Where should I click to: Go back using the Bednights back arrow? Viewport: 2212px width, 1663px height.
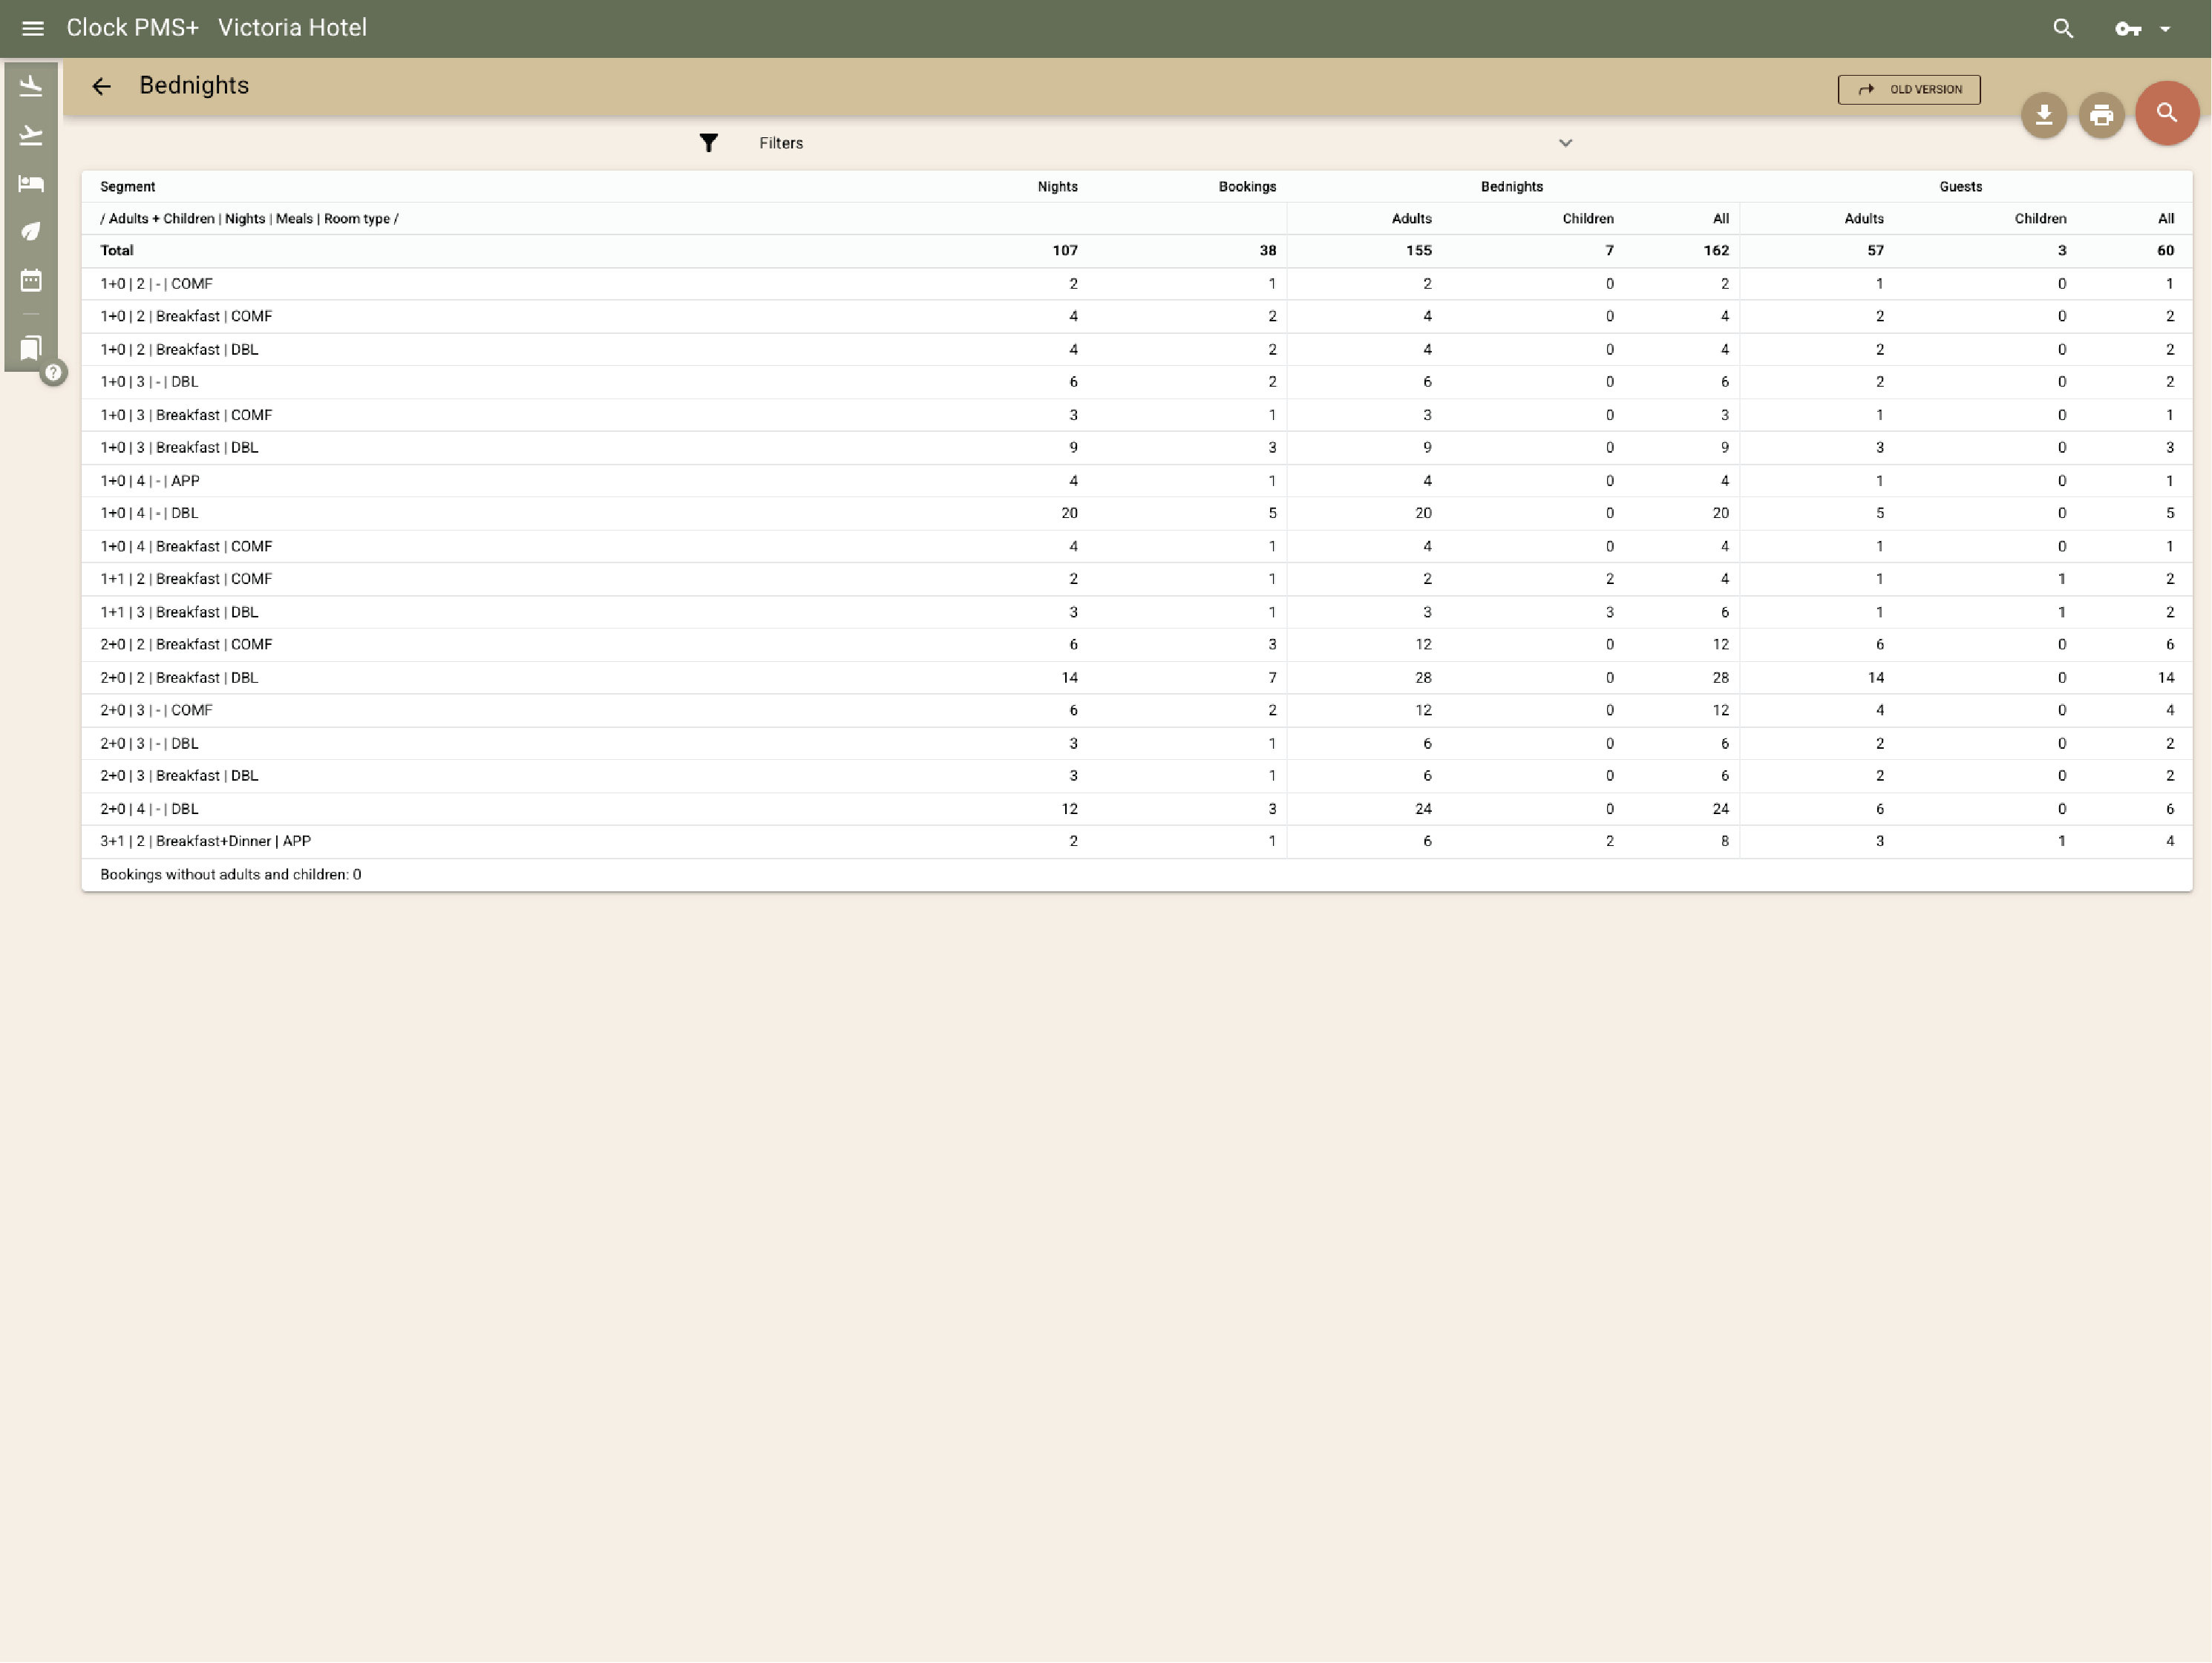pos(101,86)
